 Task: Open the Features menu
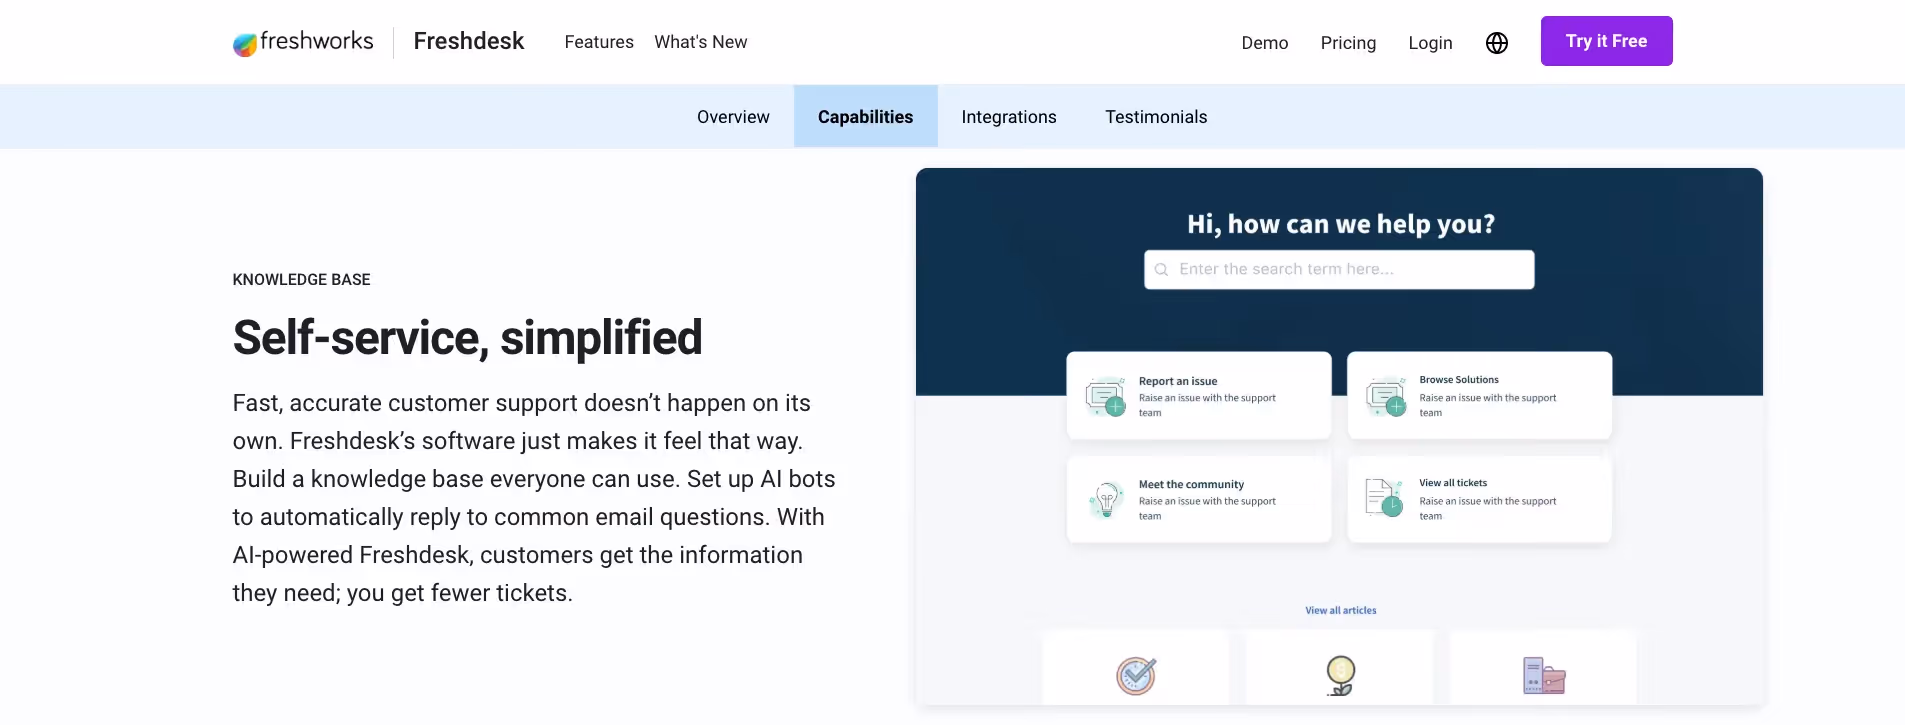tap(599, 42)
